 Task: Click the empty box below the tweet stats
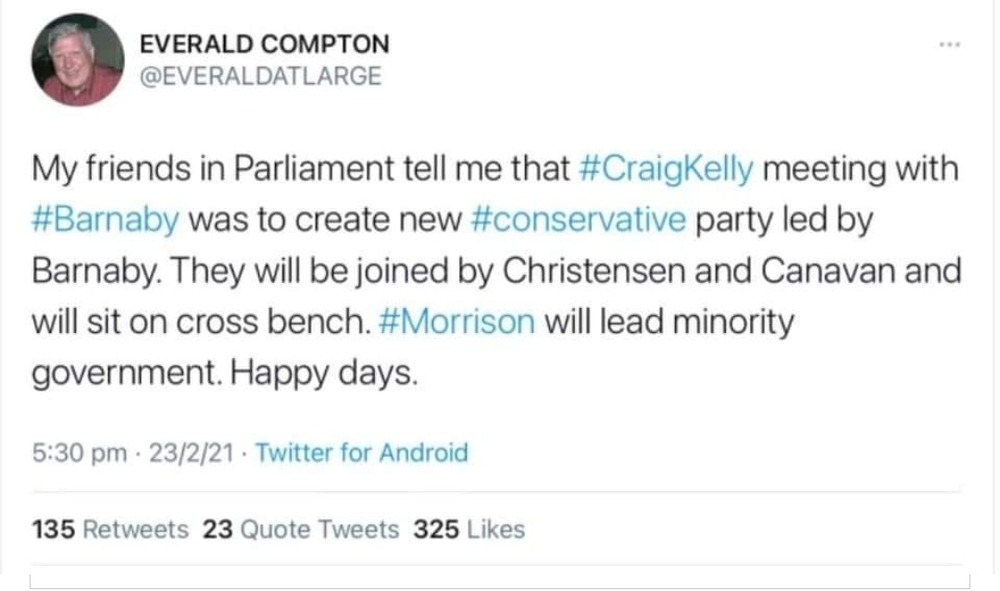(500, 580)
